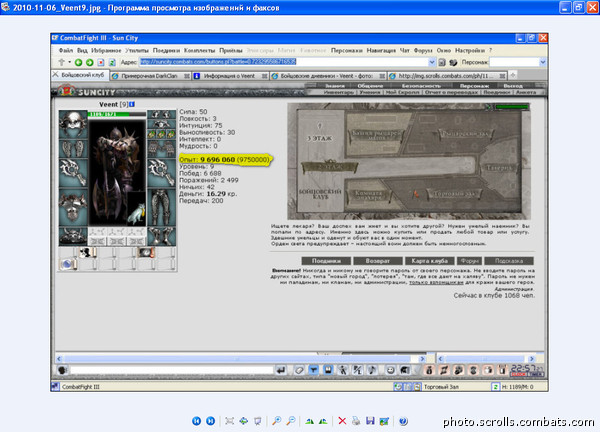Image resolution: width=600 pixels, height=432 pixels.
Task: Click chat message input field
Action: click(x=171, y=370)
